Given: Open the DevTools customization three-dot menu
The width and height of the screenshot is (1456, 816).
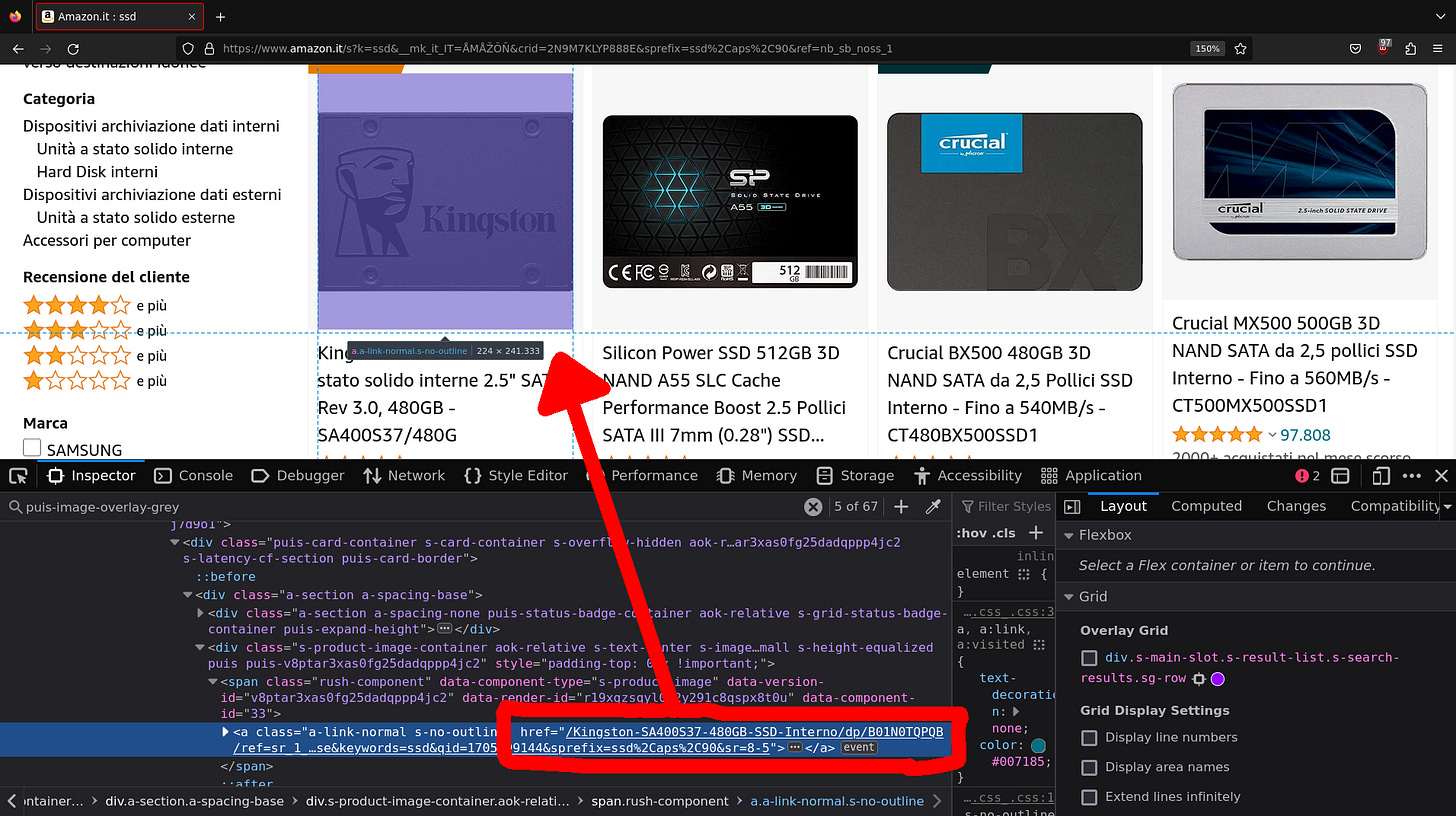Looking at the screenshot, I should [x=1412, y=476].
